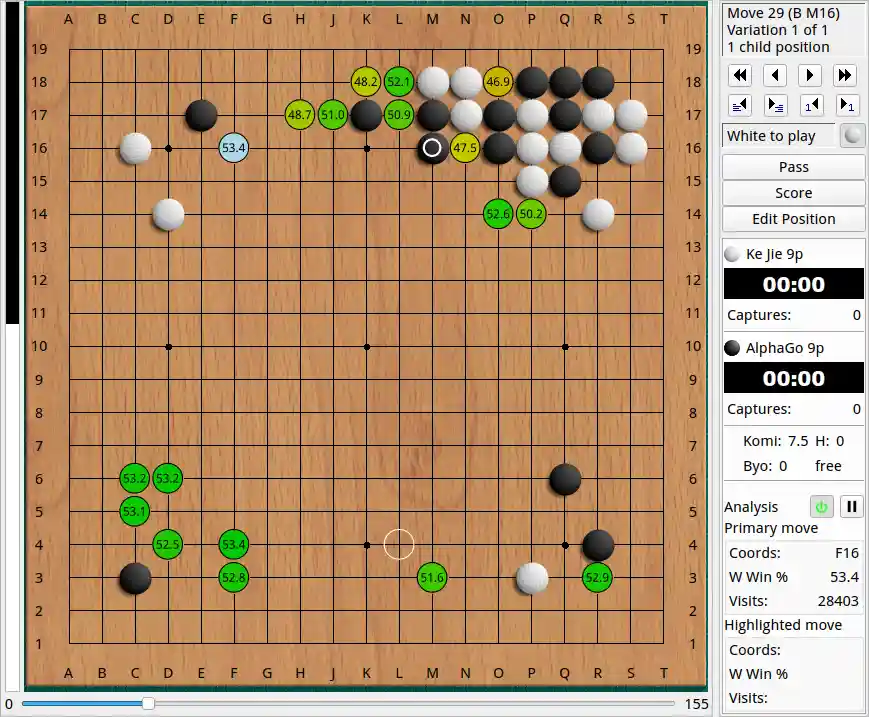Image resolution: width=869 pixels, height=717 pixels.
Task: Click the highlighted last-played stone at M16
Action: (x=432, y=147)
